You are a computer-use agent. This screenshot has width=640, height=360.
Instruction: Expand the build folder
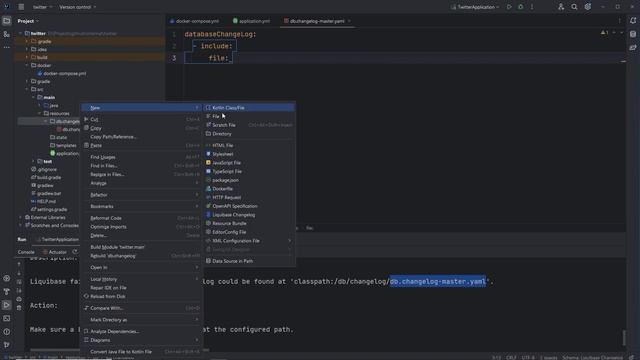click(x=27, y=57)
